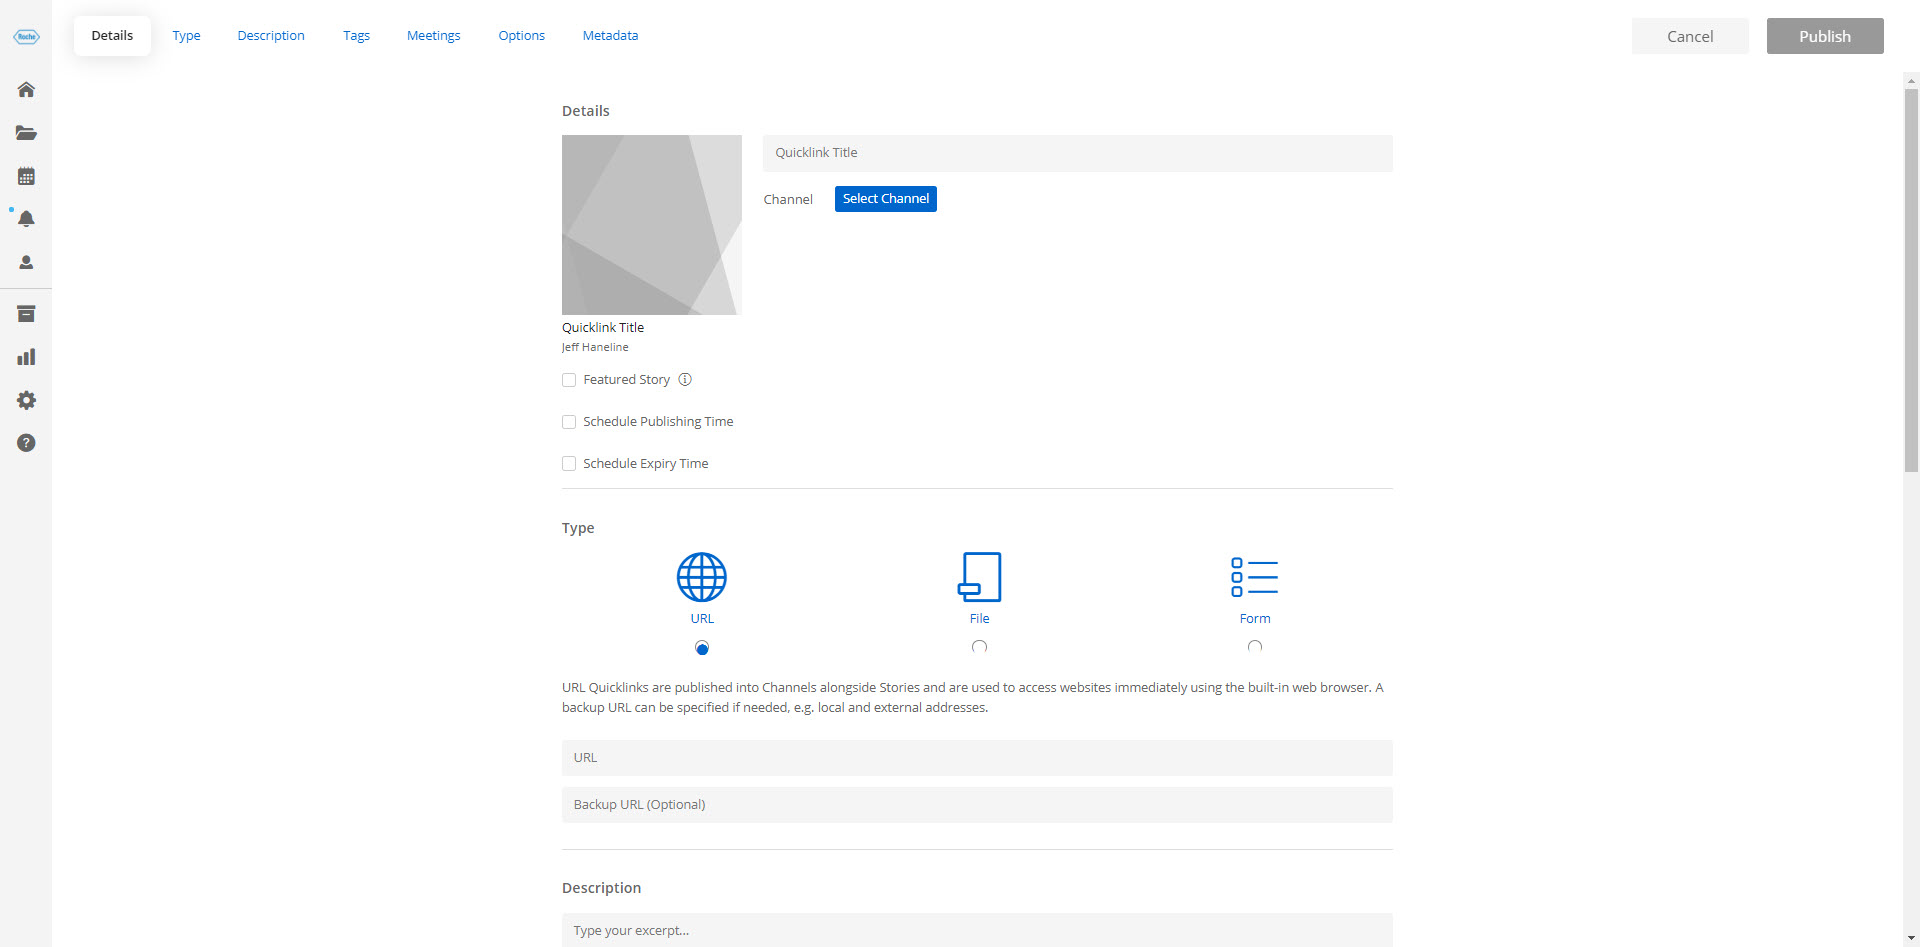Jump to the Description tab
The image size is (1920, 947).
(271, 36)
